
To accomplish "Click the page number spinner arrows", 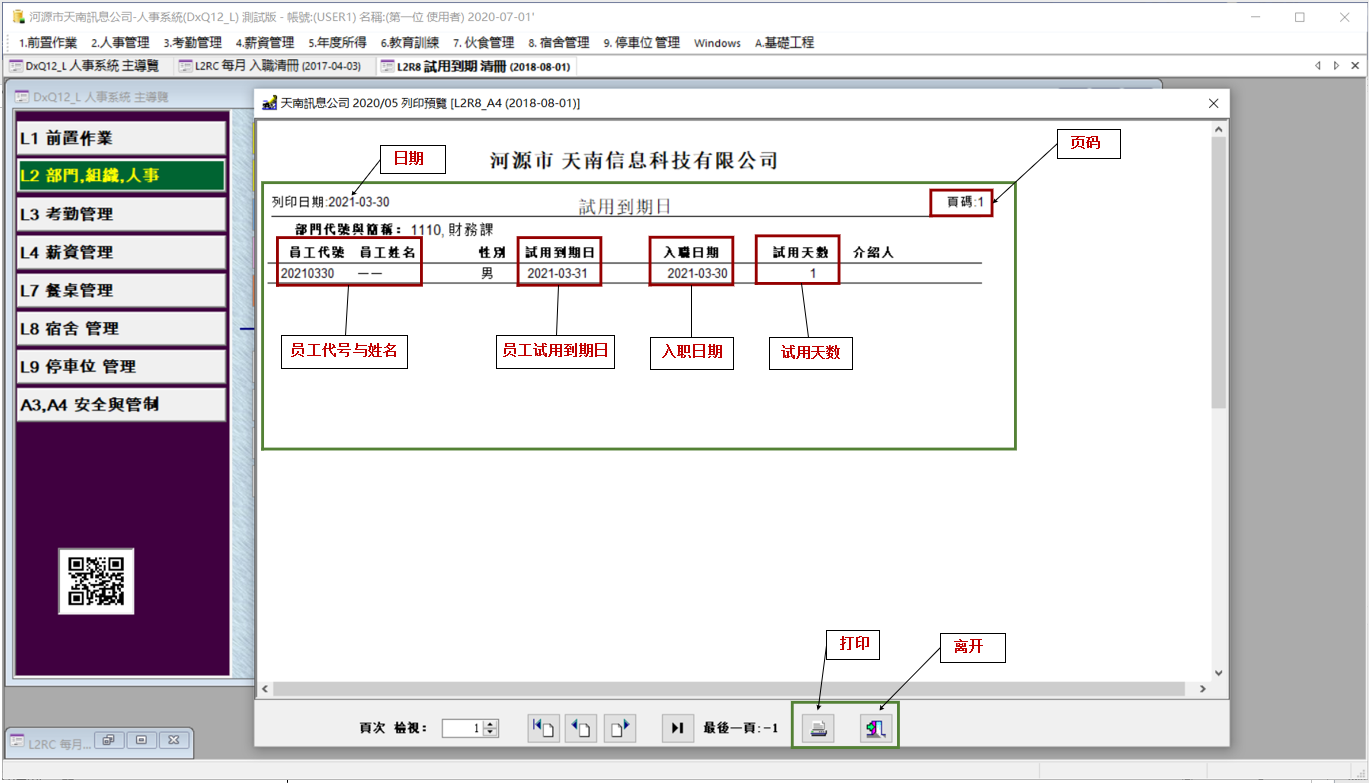I will click(x=490, y=729).
